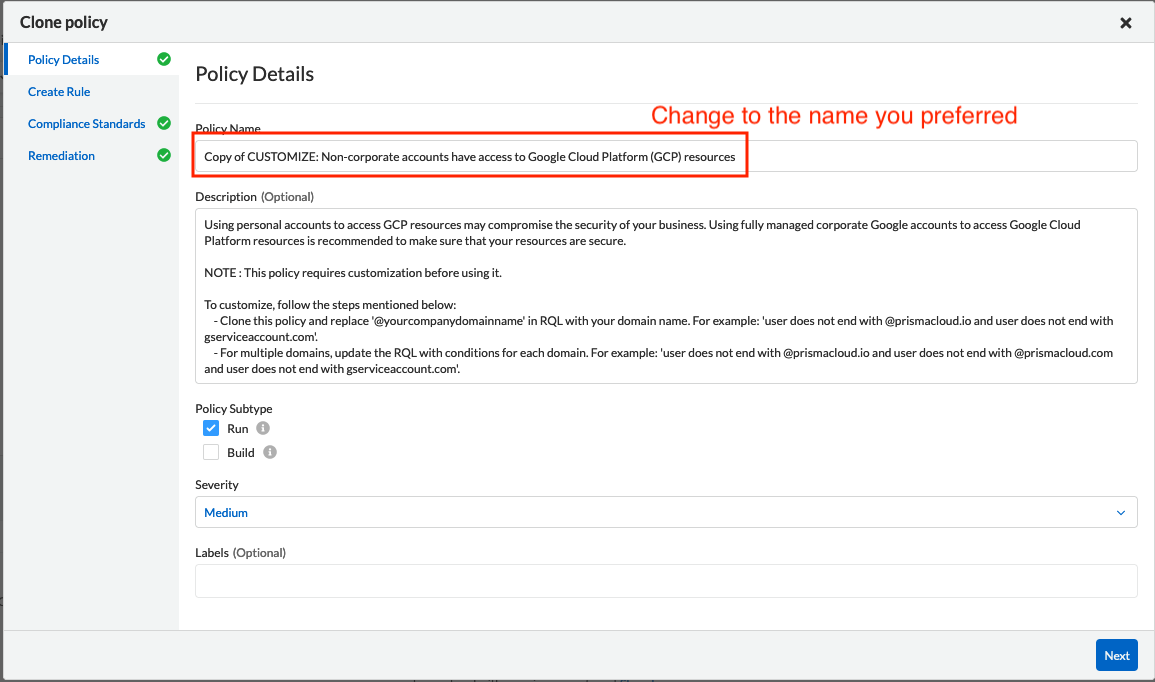Close the Clone policy dialog

1126,23
